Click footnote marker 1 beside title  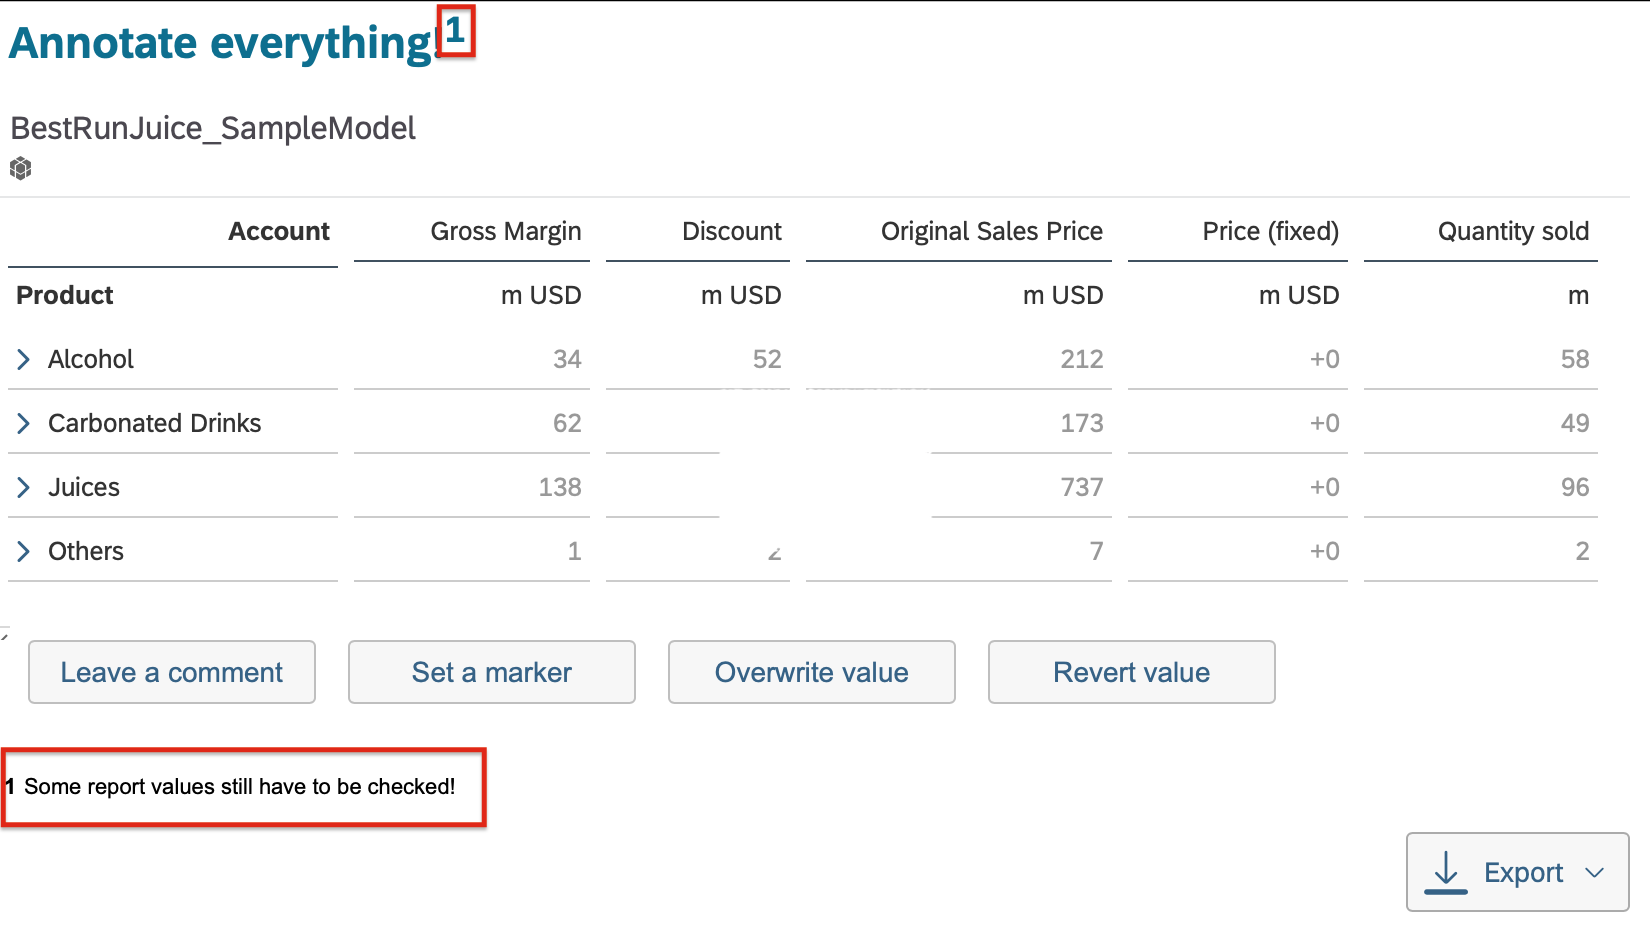(x=456, y=32)
